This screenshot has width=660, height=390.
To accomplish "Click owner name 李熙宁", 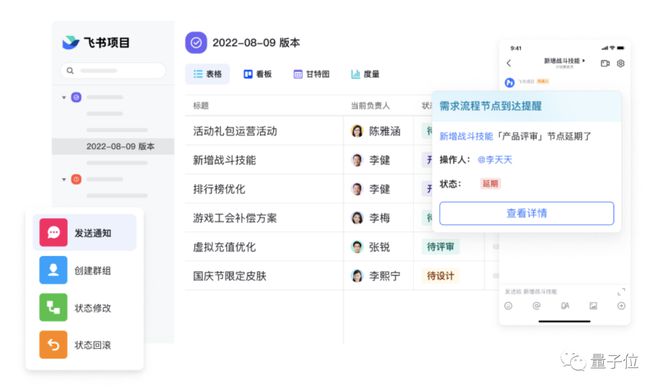I will click(385, 276).
